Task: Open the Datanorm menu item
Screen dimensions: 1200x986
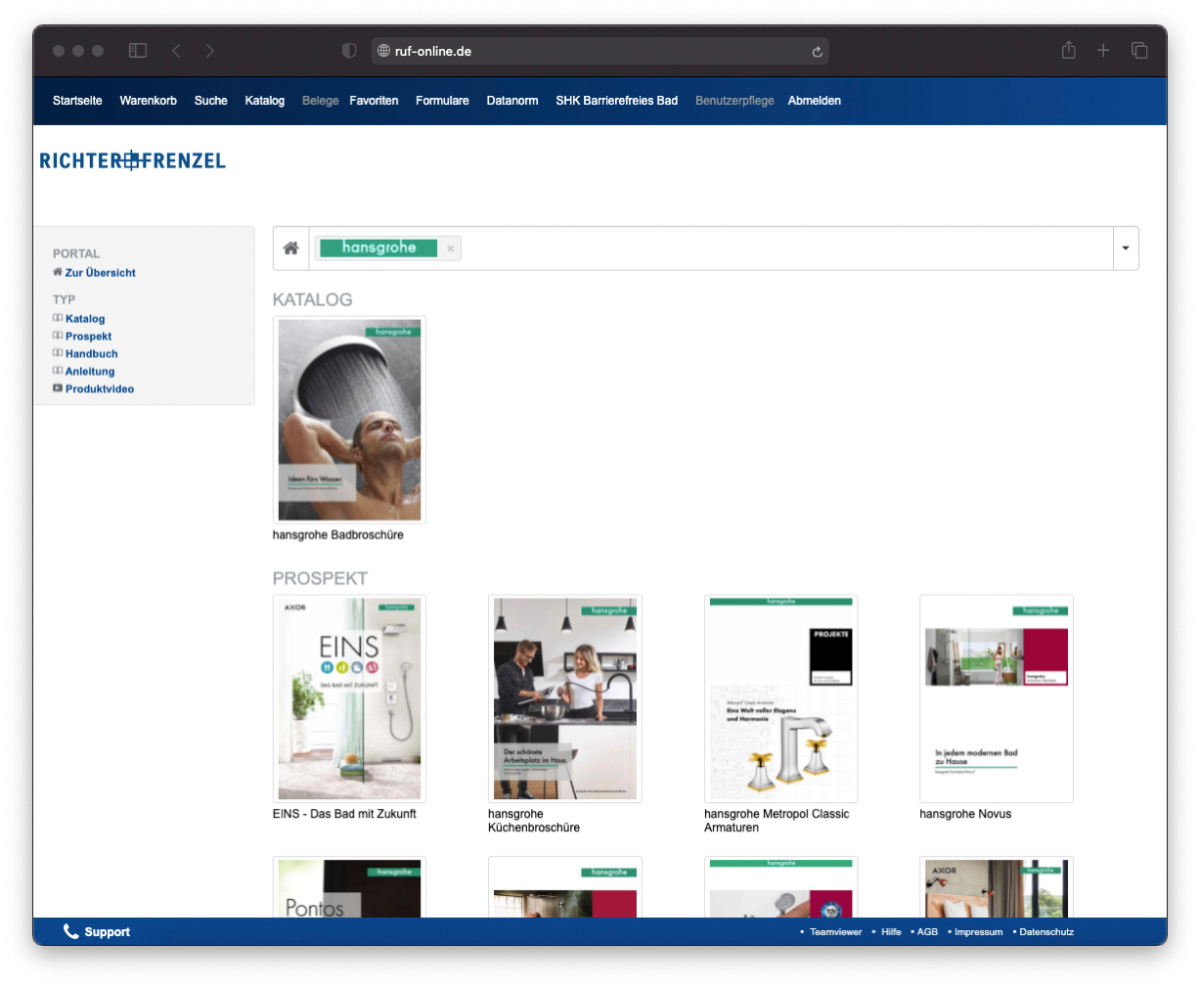Action: pyautogui.click(x=512, y=101)
